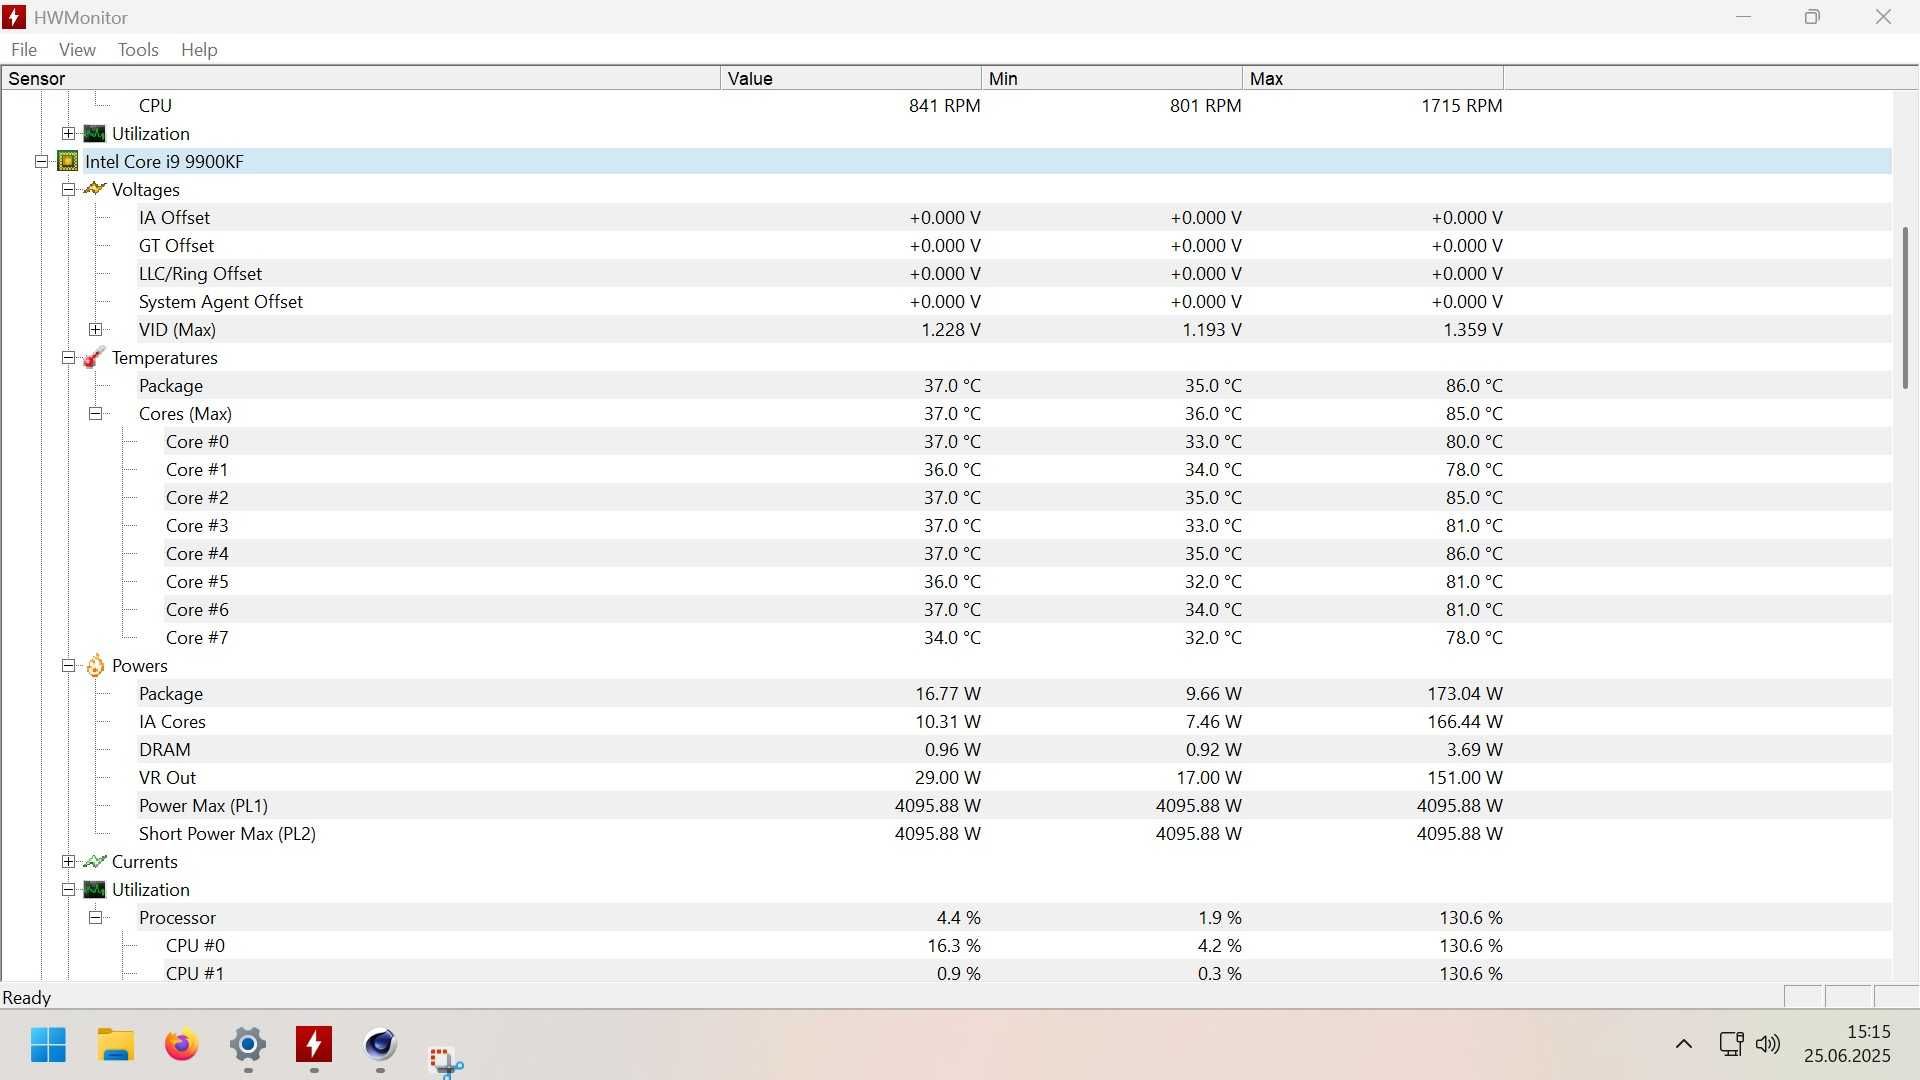Open the Tools menu
This screenshot has width=1920, height=1080.
click(138, 49)
